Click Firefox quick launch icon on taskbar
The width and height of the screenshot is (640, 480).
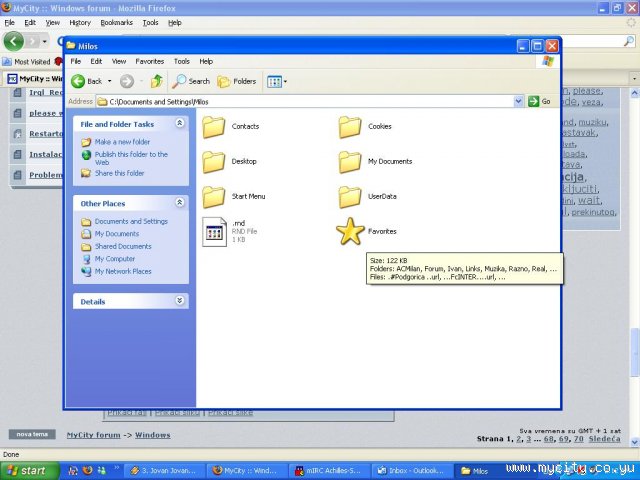coord(87,471)
